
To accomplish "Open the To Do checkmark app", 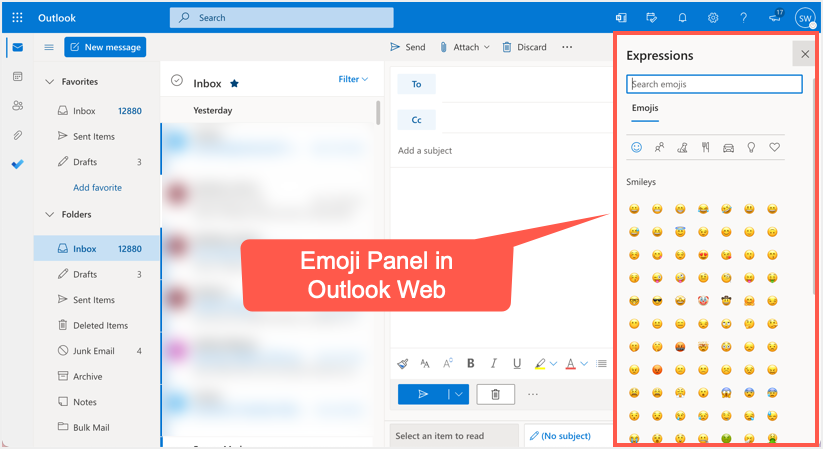I will click(17, 164).
